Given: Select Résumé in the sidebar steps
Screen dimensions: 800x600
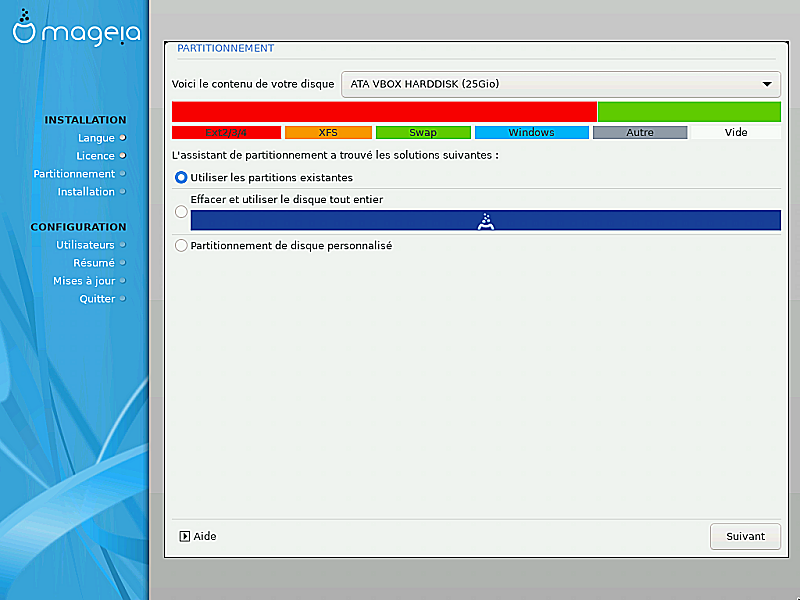Looking at the screenshot, I should click(93, 262).
